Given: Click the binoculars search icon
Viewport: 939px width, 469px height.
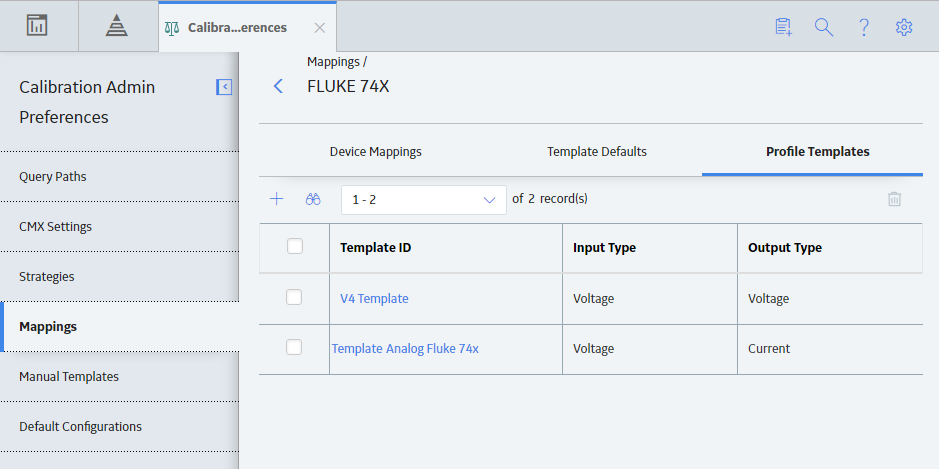Looking at the screenshot, I should pyautogui.click(x=313, y=199).
